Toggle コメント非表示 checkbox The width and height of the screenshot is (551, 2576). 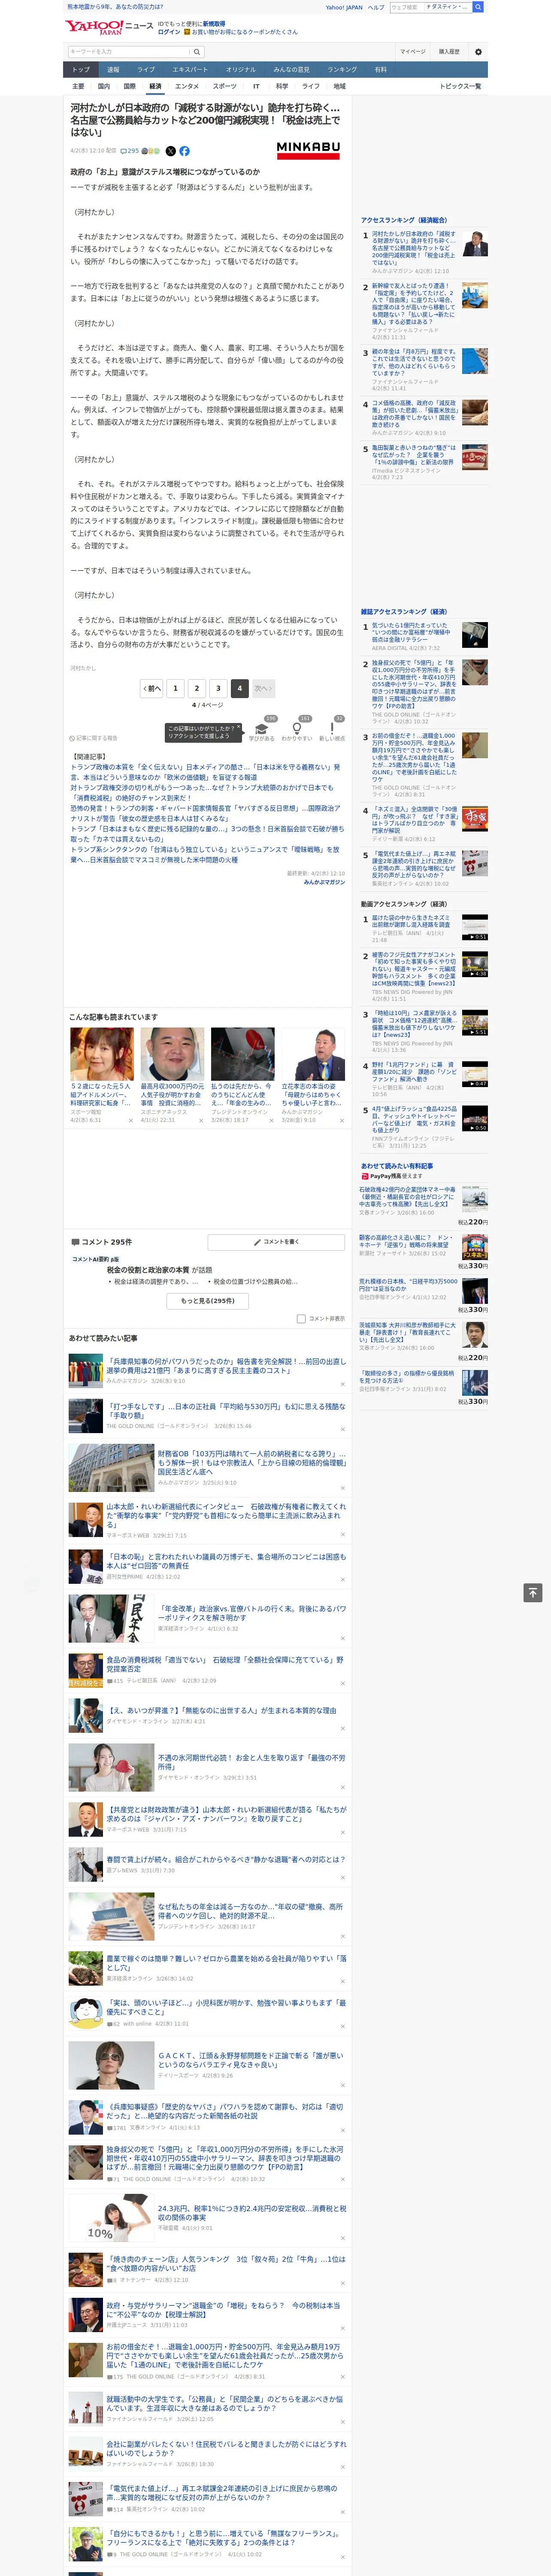tap(301, 1318)
